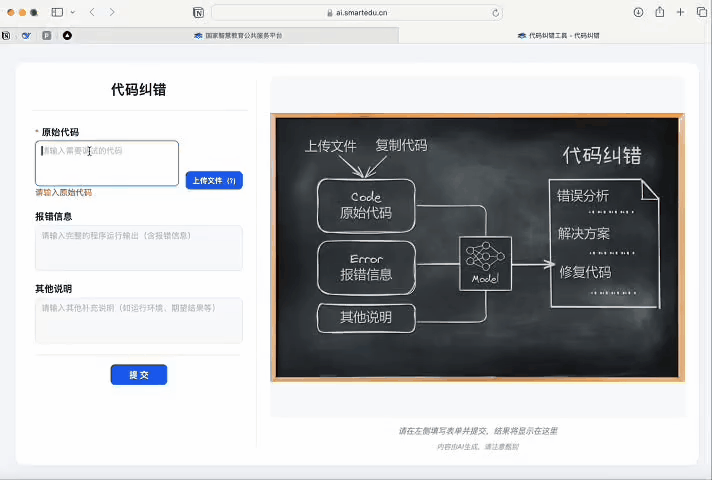The image size is (712, 480).
Task: Click the ai.smartedu.cn address bar
Action: 357,13
